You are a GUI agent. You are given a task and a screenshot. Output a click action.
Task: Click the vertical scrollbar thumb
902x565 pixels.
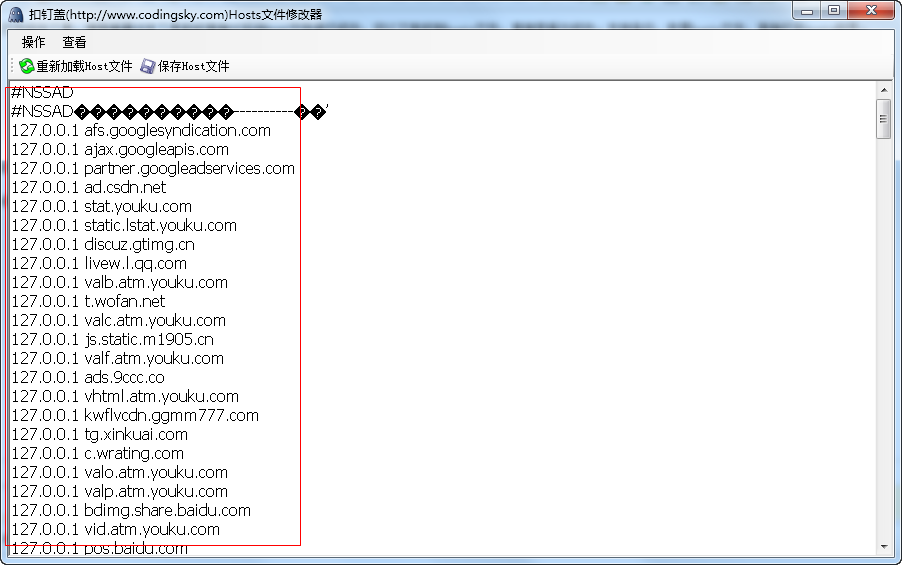point(884,119)
